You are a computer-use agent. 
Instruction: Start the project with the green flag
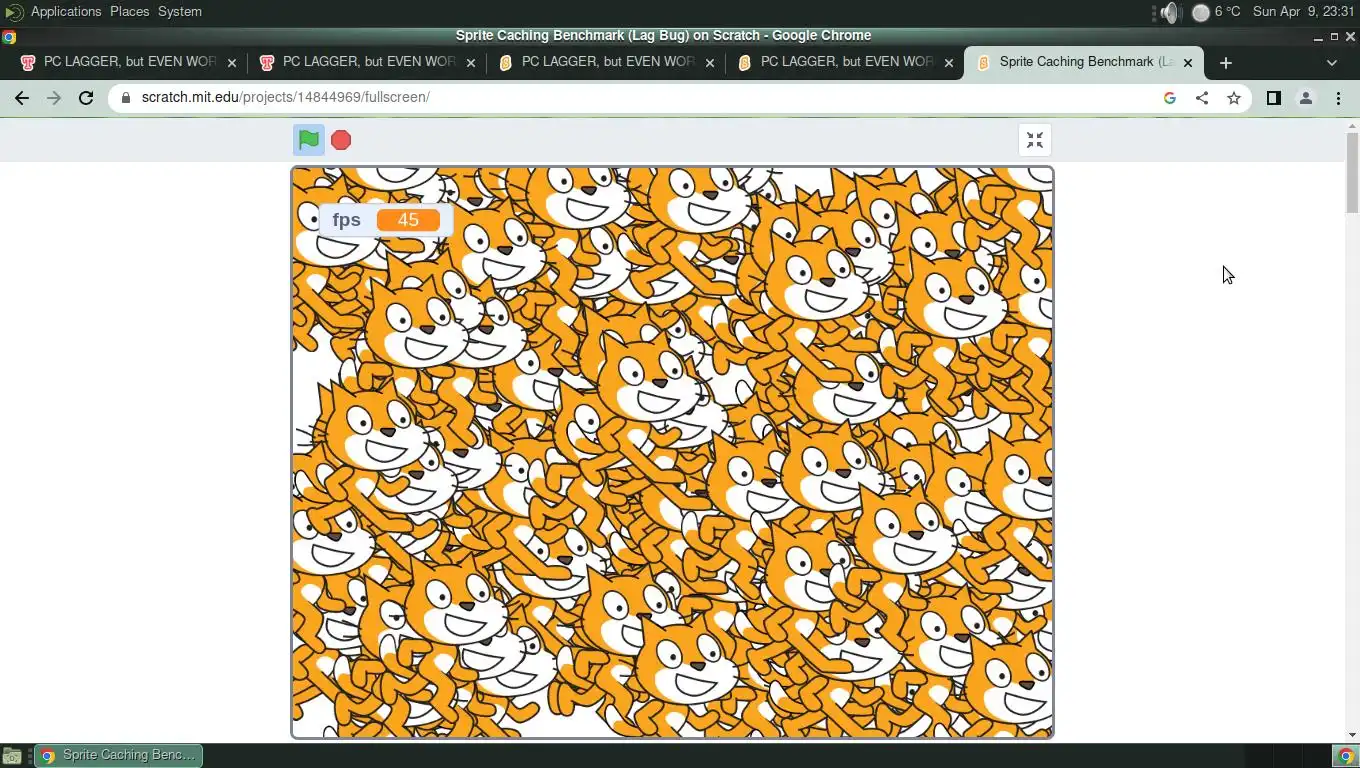(x=309, y=140)
